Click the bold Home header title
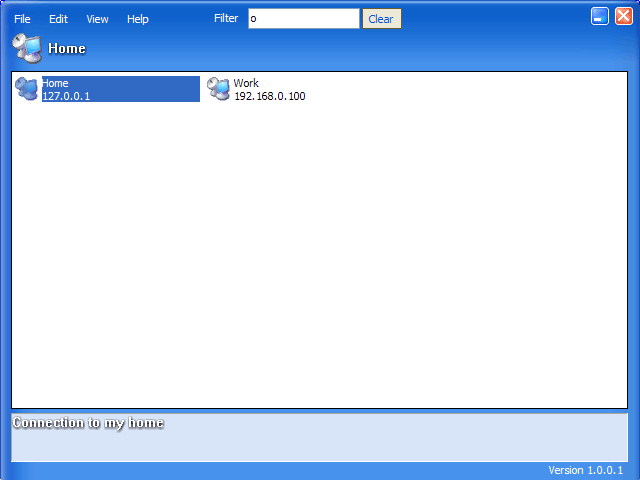This screenshot has height=480, width=640. [x=67, y=49]
